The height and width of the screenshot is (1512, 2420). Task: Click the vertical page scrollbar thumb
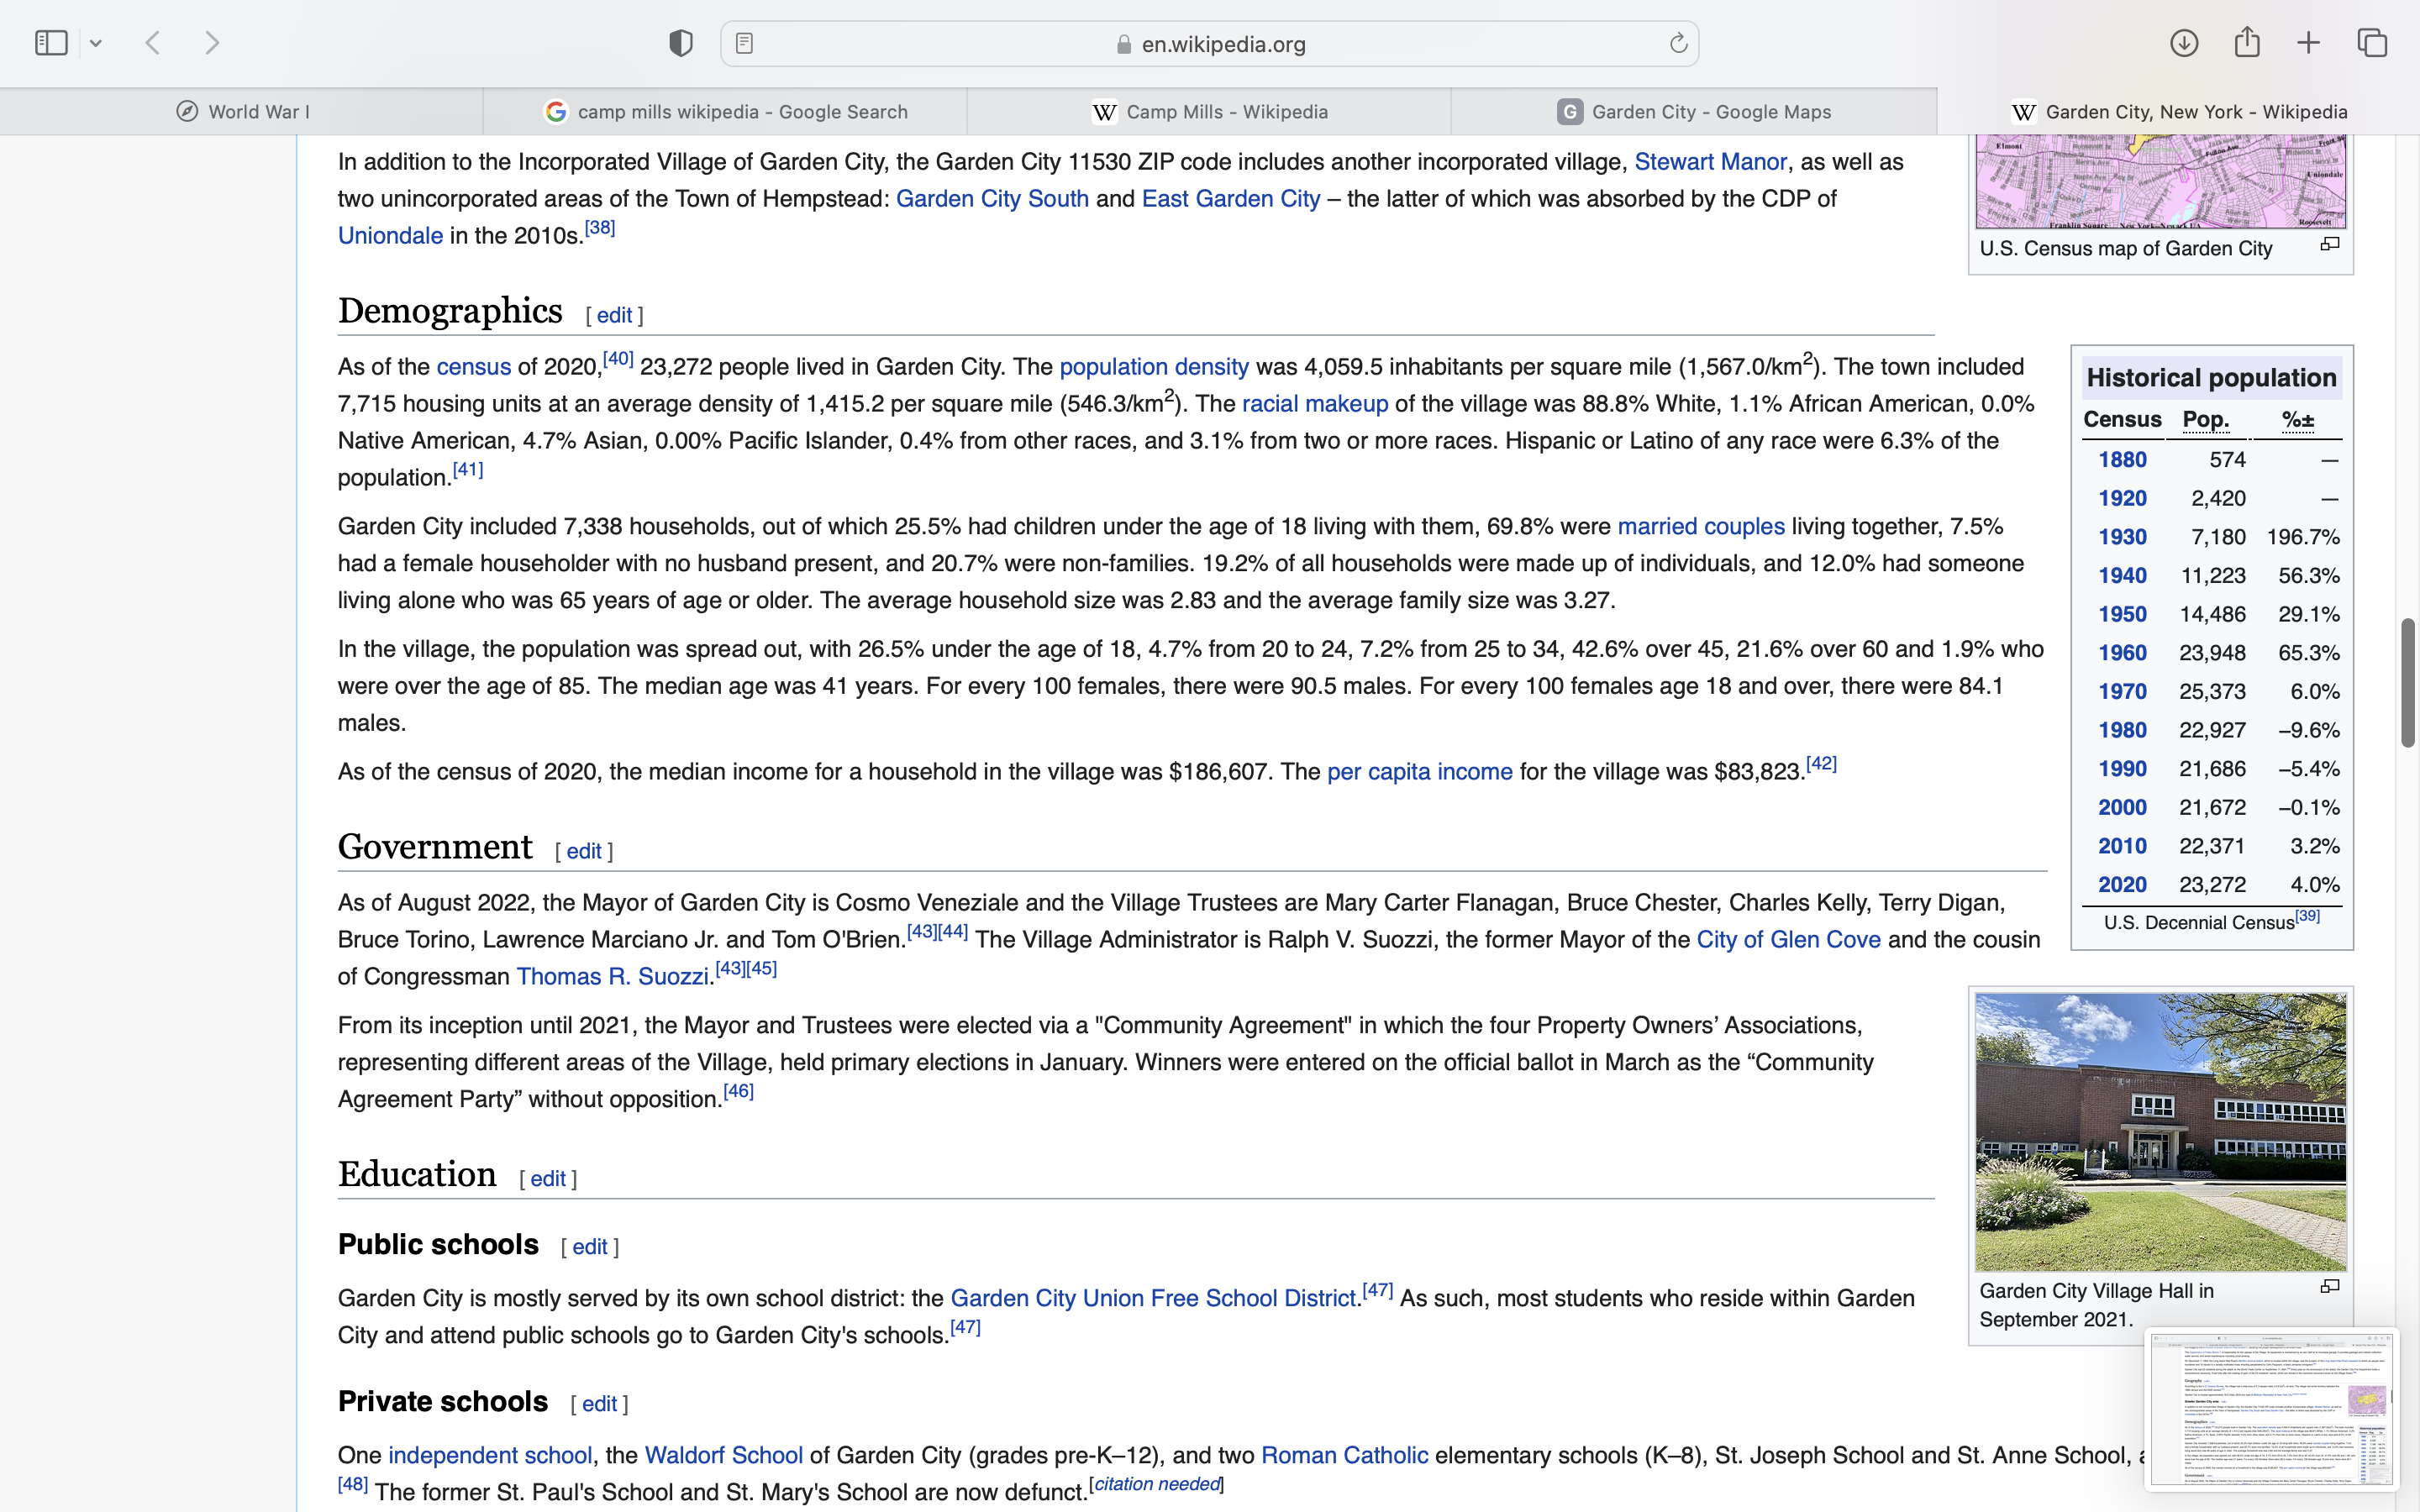(2407, 683)
